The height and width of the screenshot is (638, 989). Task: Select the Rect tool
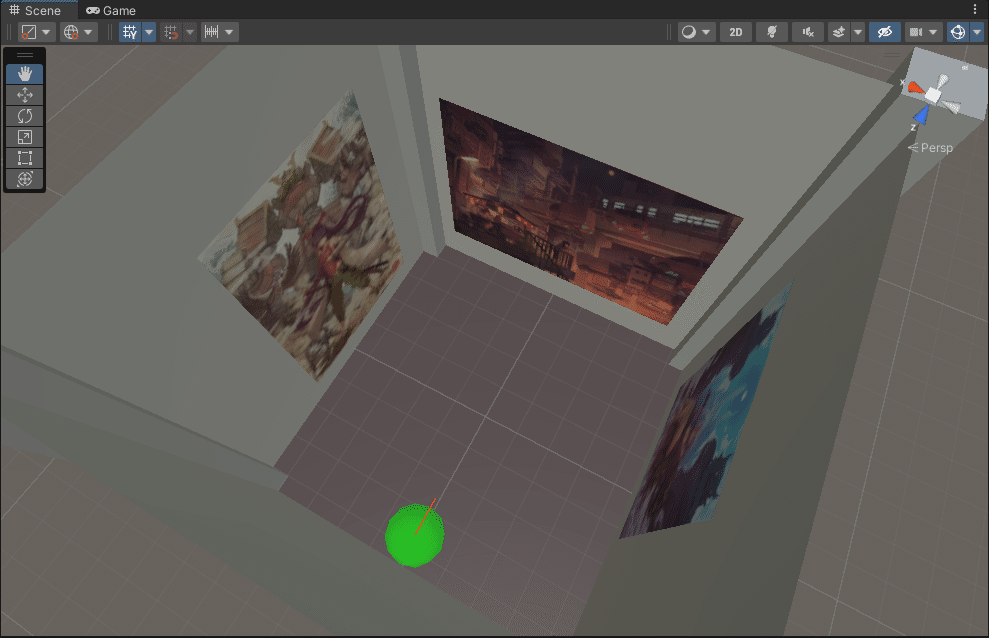coord(25,158)
